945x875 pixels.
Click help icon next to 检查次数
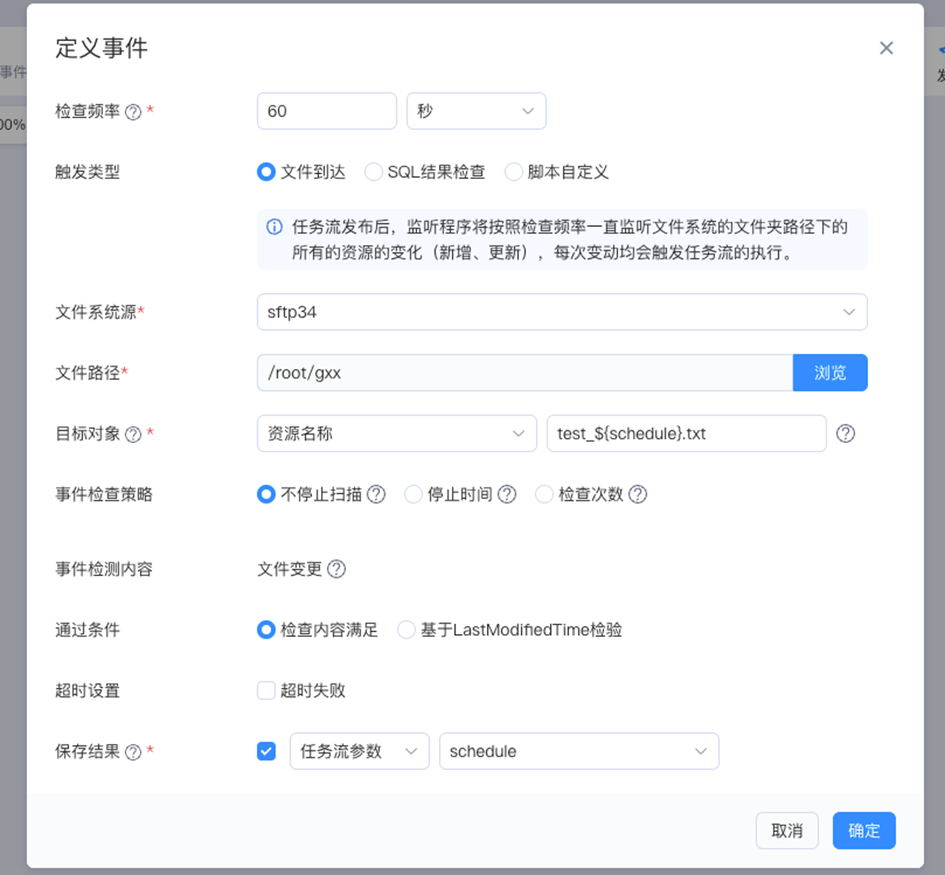tap(637, 494)
